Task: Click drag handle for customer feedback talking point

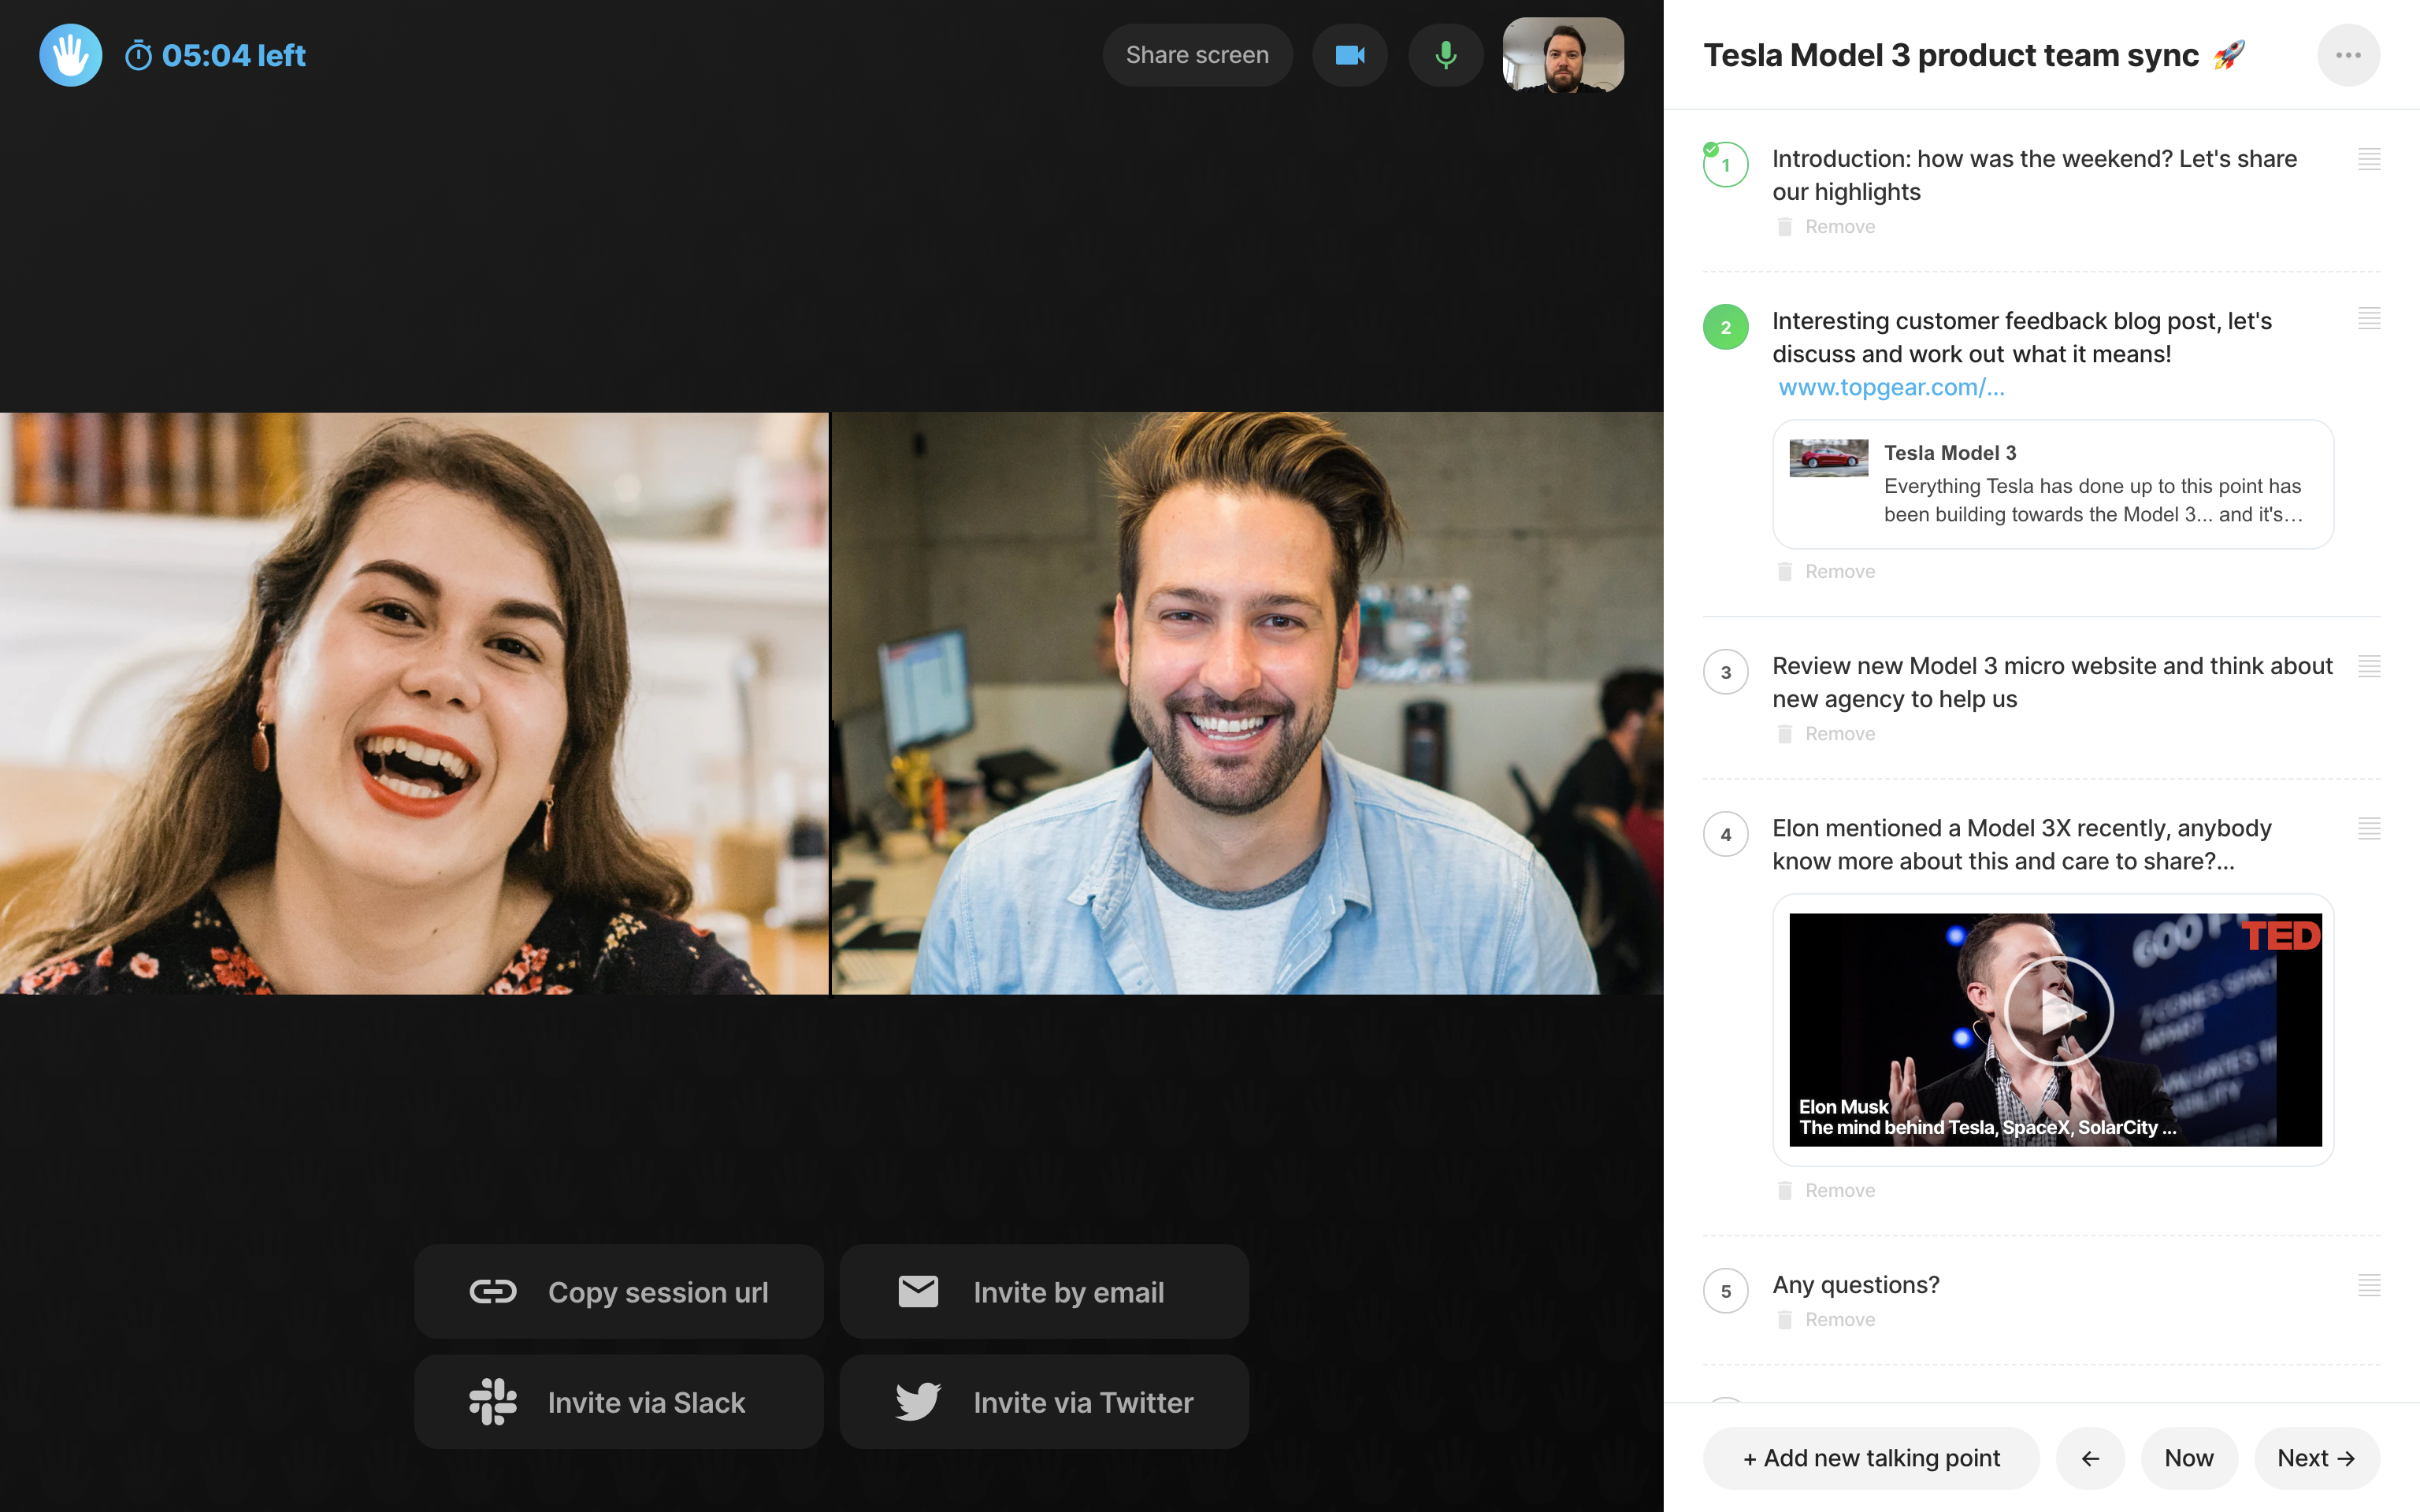Action: (2369, 319)
